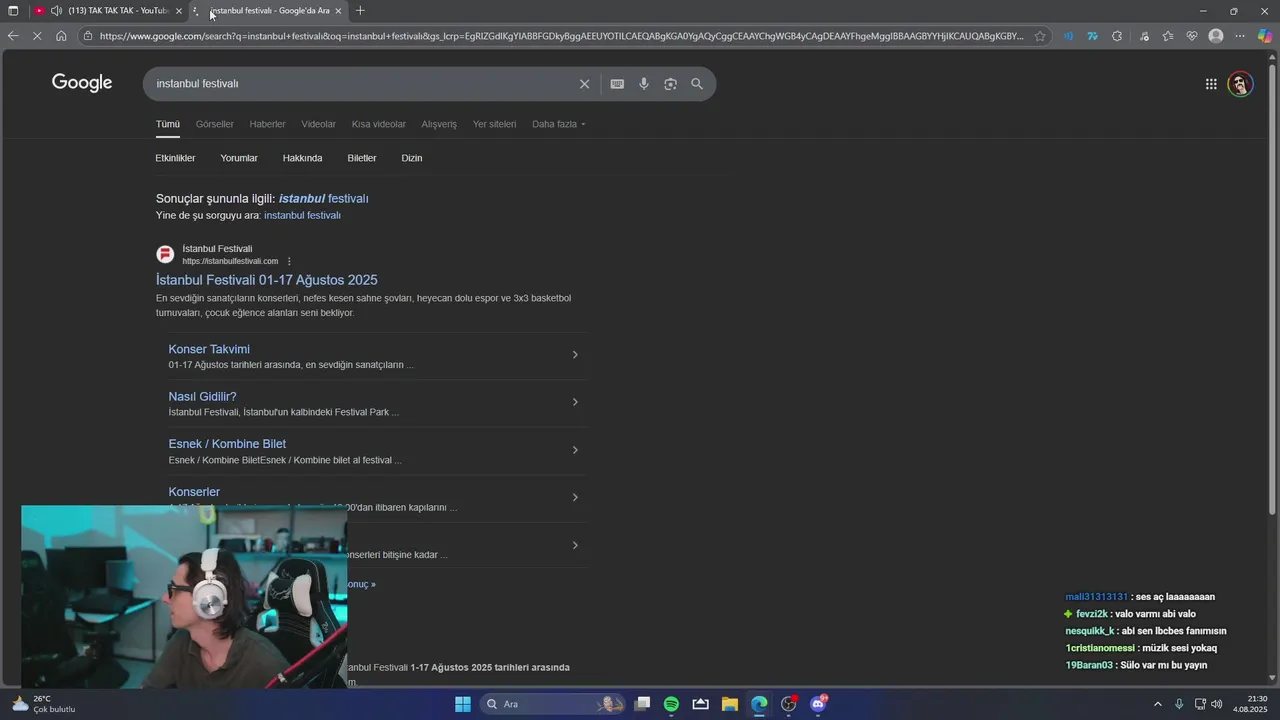Open the browser profile icon in toolbar
Viewport: 1280px width, 720px height.
tap(1216, 36)
